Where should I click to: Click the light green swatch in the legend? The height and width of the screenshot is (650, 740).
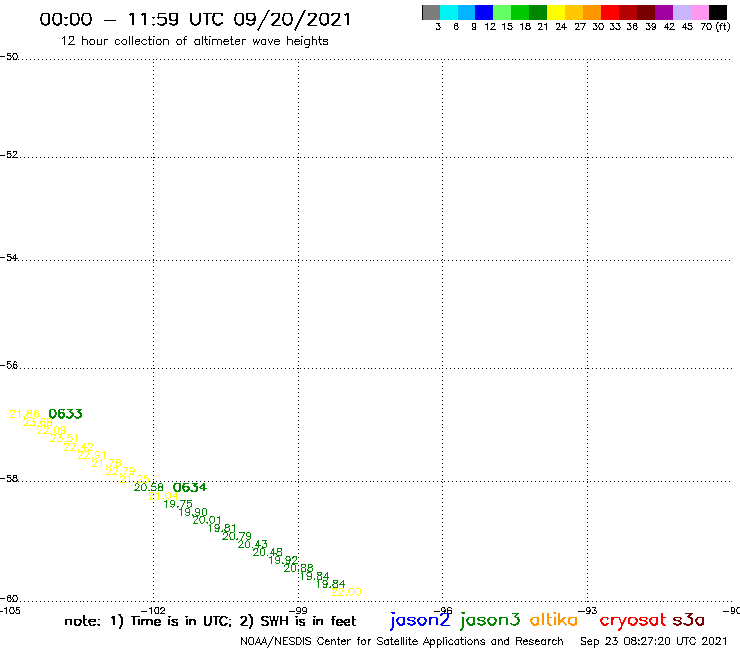click(502, 12)
